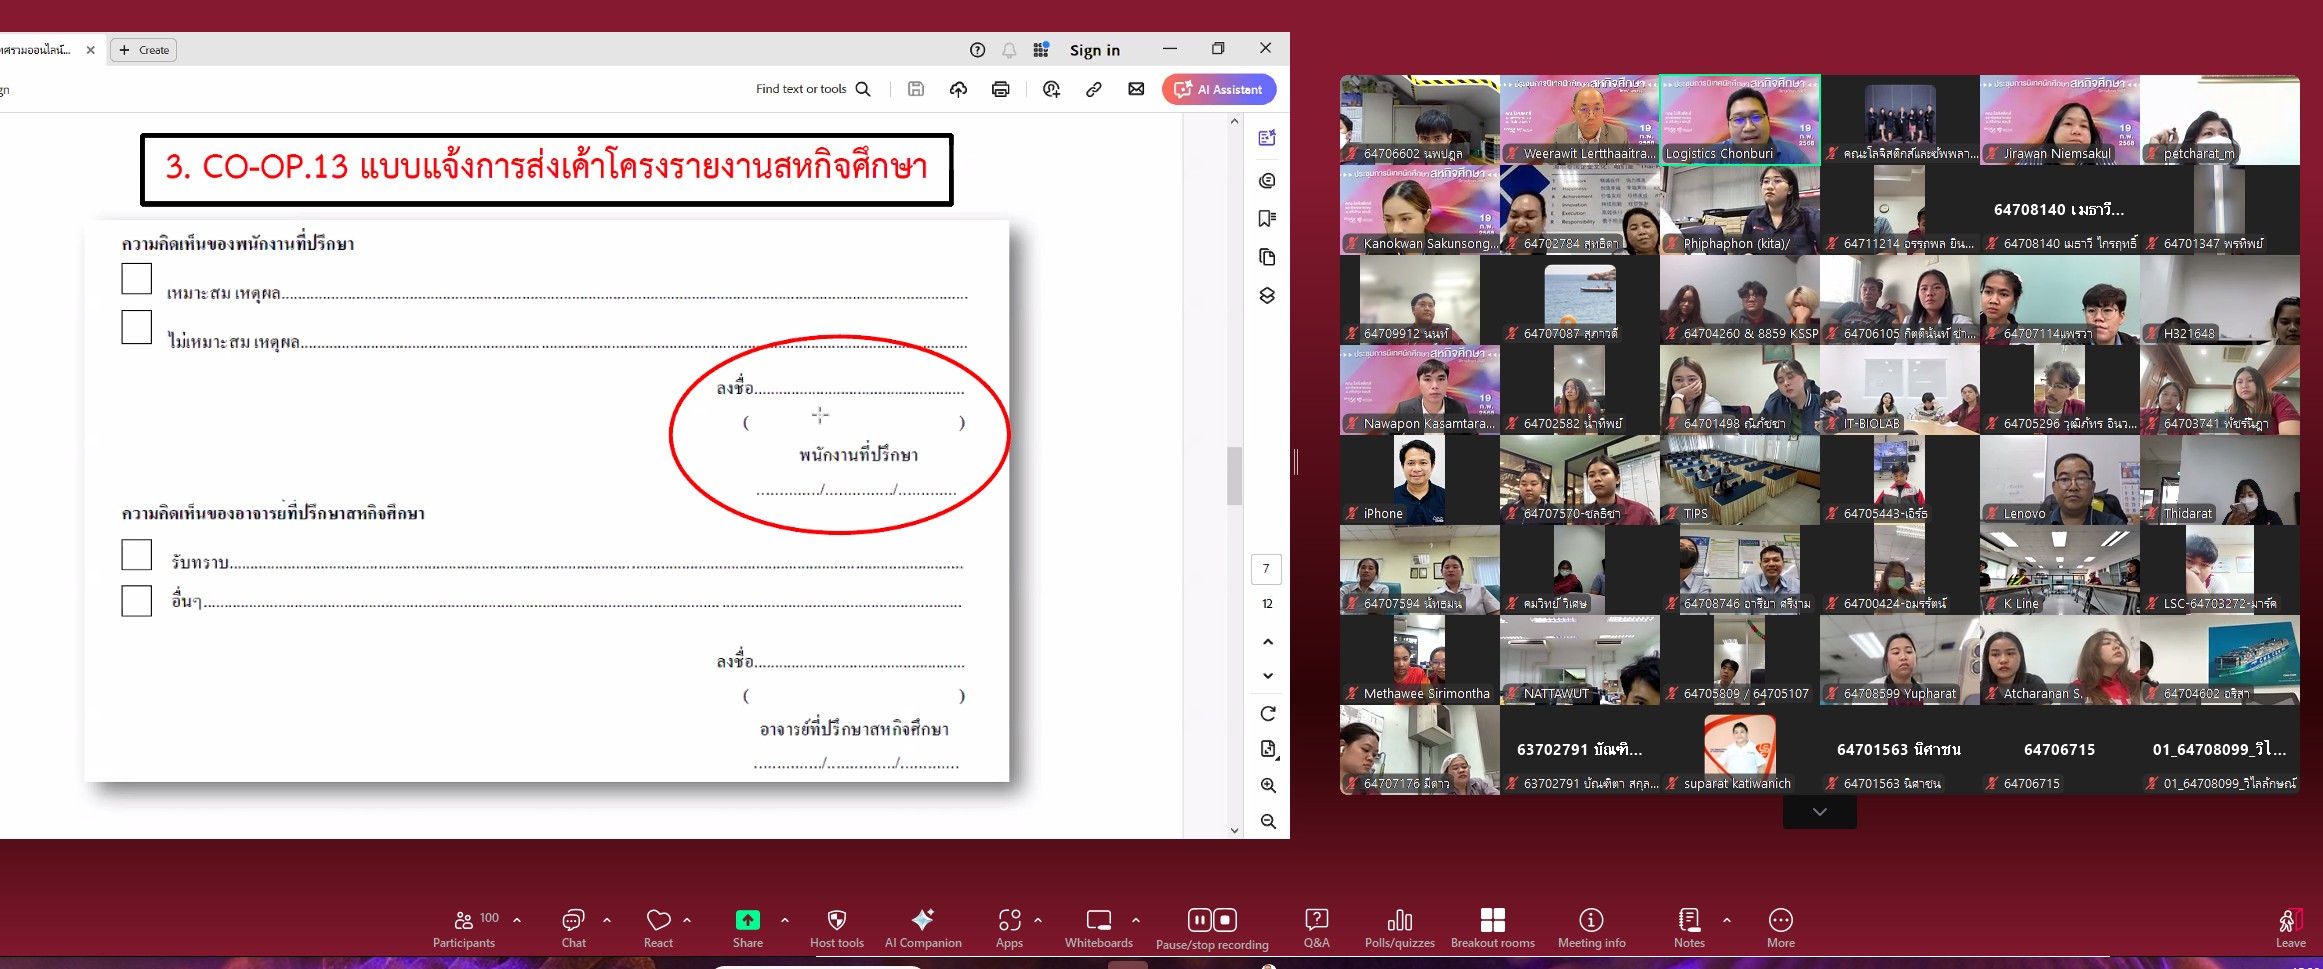Open the layers panel icon
The height and width of the screenshot is (969, 2323).
click(x=1267, y=296)
